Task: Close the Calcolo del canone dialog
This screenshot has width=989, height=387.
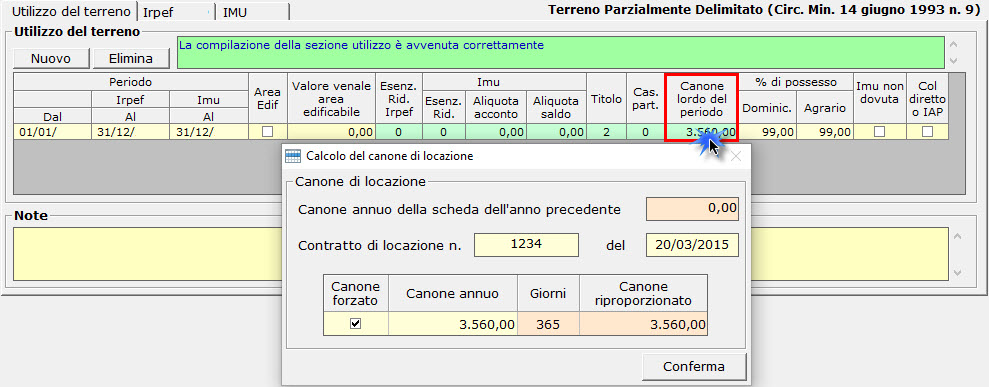Action: point(735,156)
